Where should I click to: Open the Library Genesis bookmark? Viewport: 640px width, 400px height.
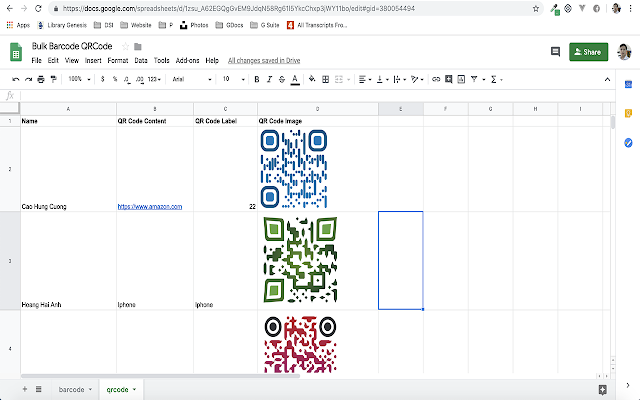click(62, 25)
